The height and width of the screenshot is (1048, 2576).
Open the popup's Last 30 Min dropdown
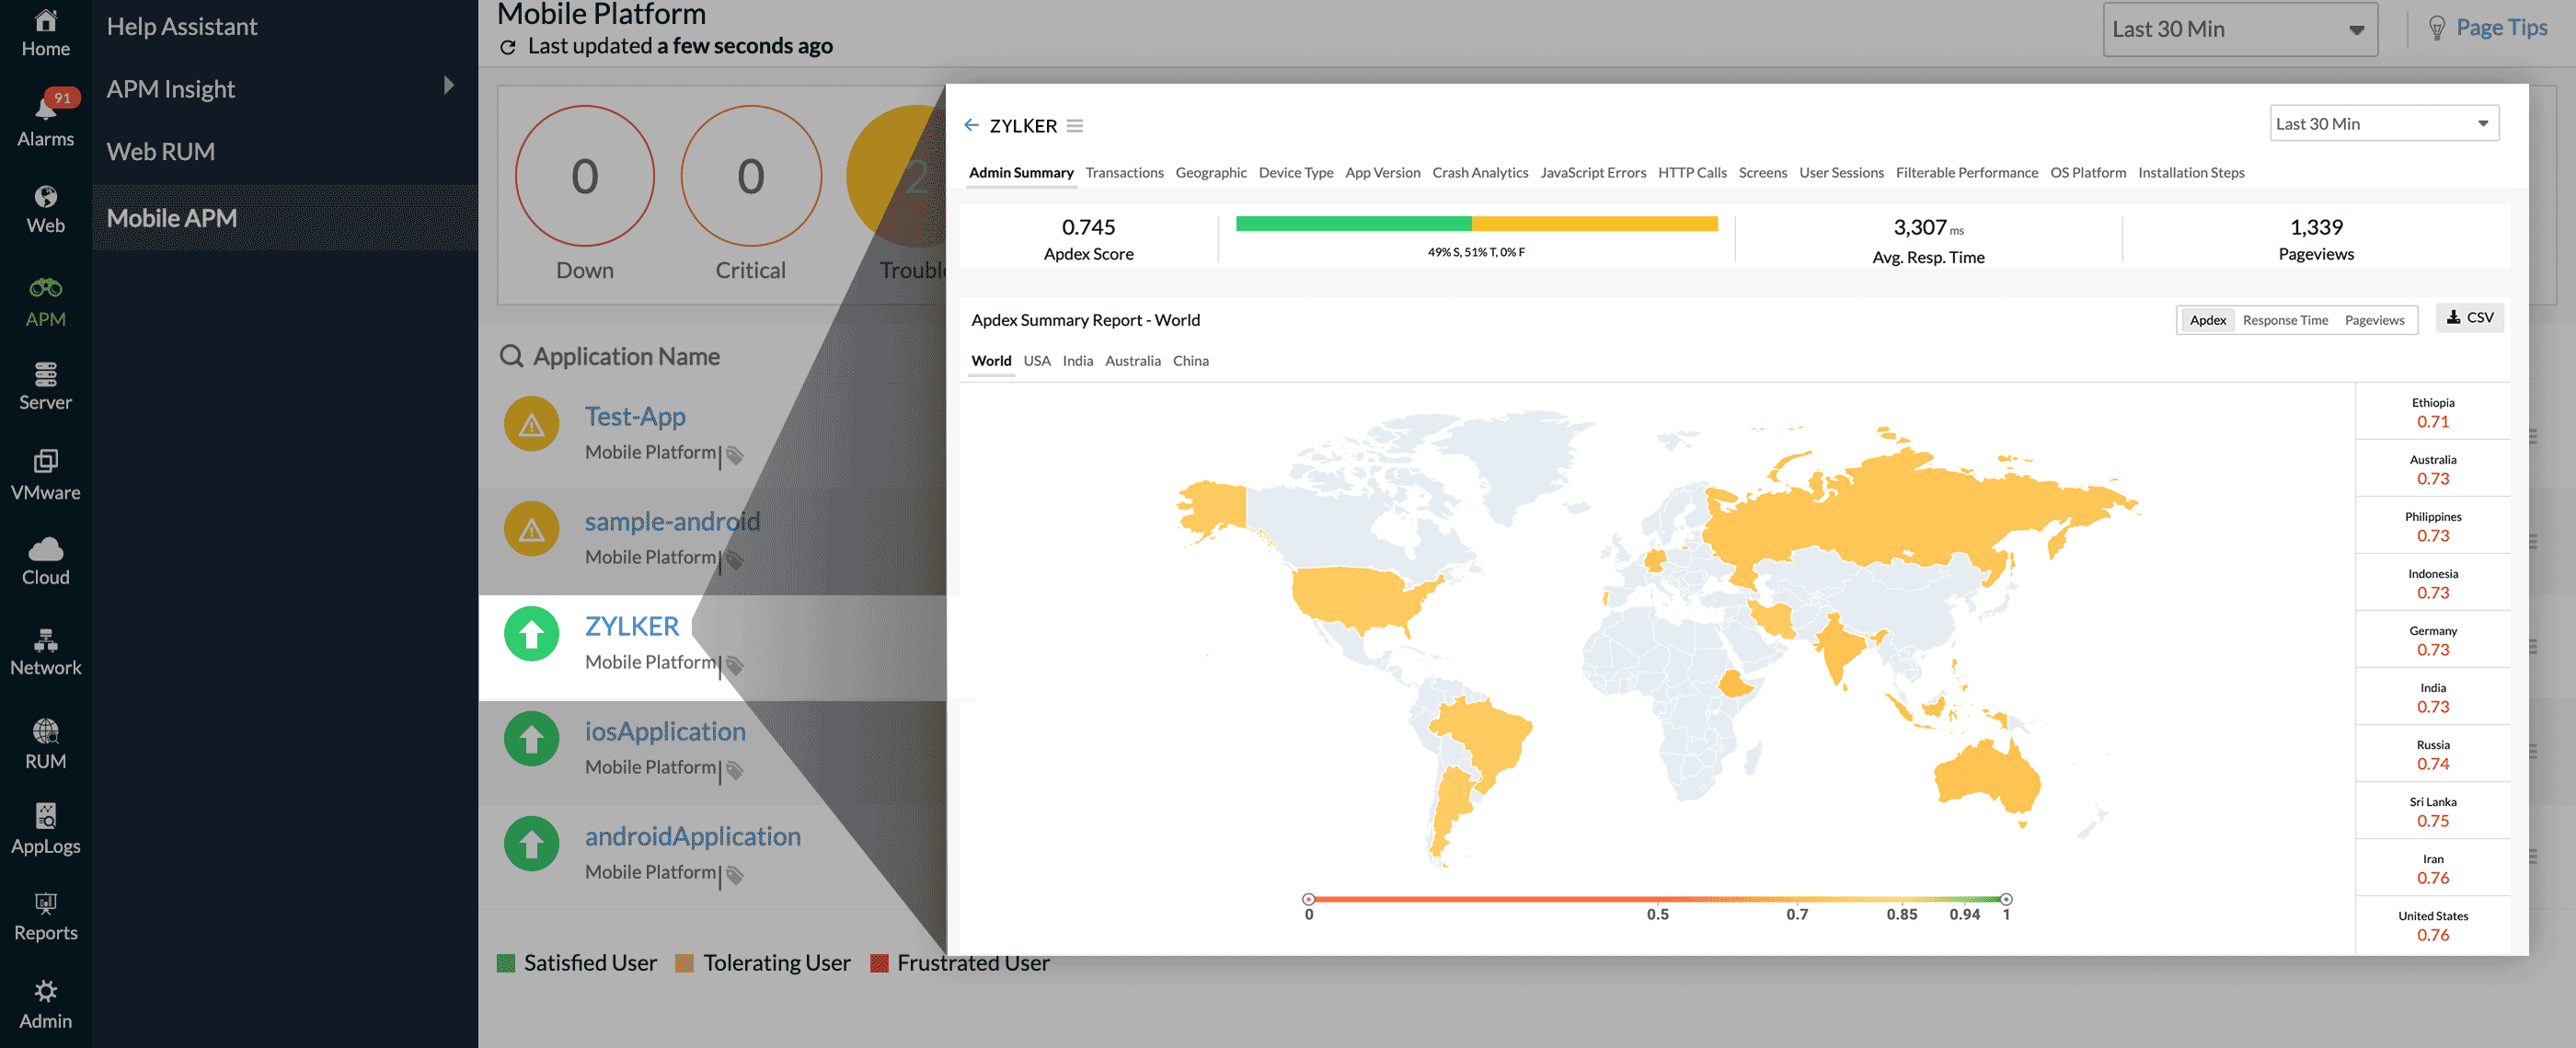click(2383, 123)
